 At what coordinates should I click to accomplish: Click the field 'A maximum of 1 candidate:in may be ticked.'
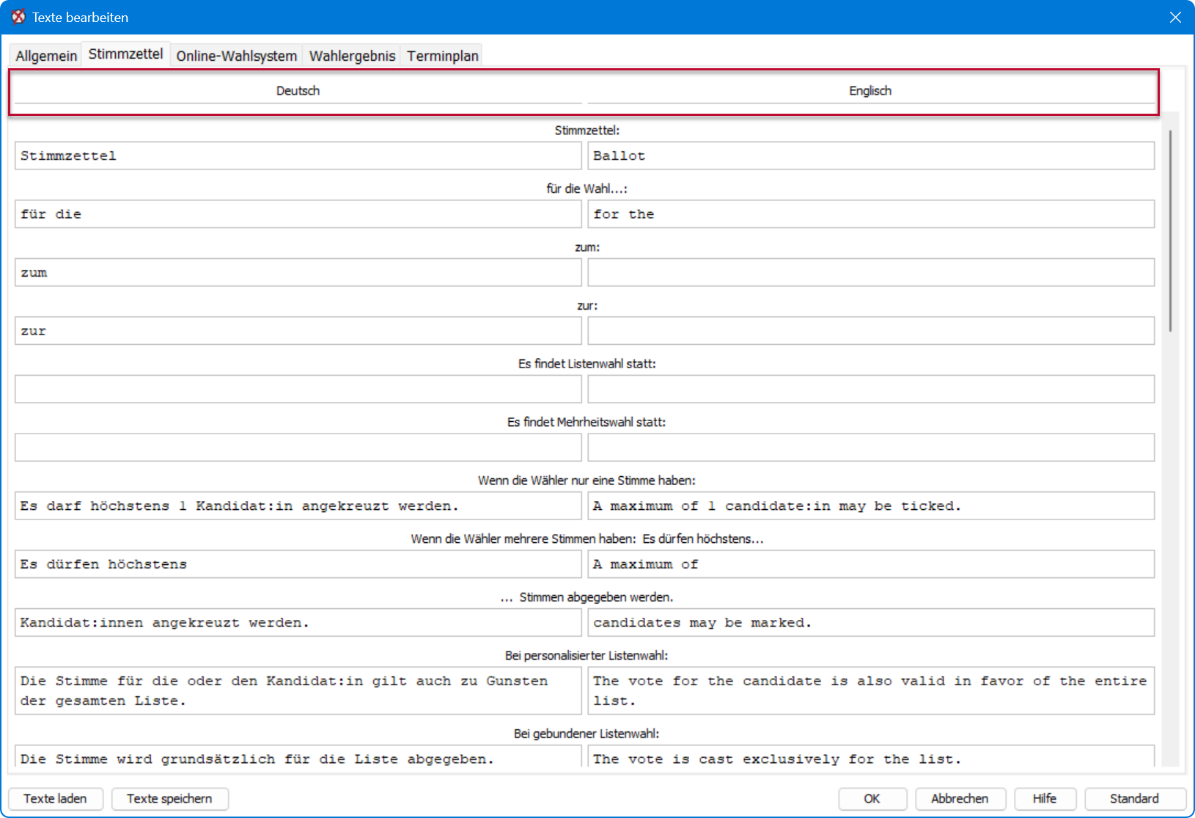click(871, 505)
